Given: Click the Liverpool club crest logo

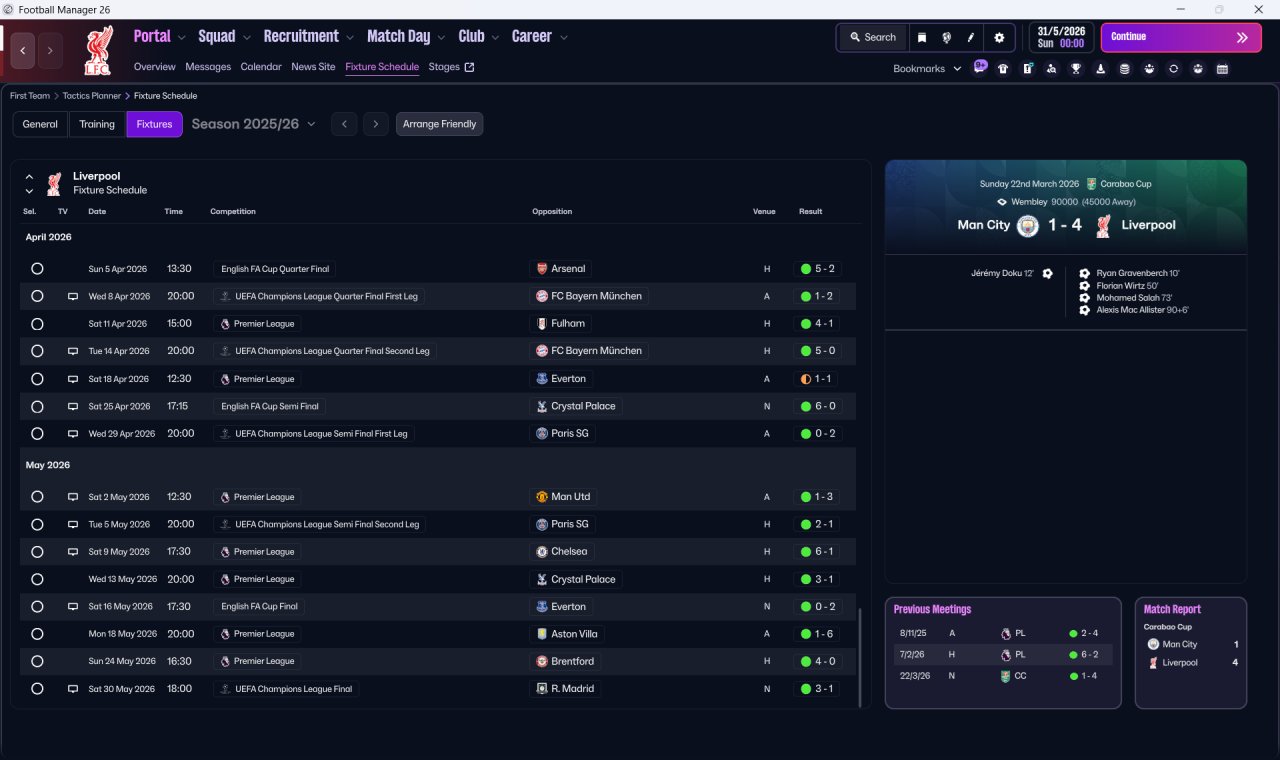Looking at the screenshot, I should click(98, 51).
